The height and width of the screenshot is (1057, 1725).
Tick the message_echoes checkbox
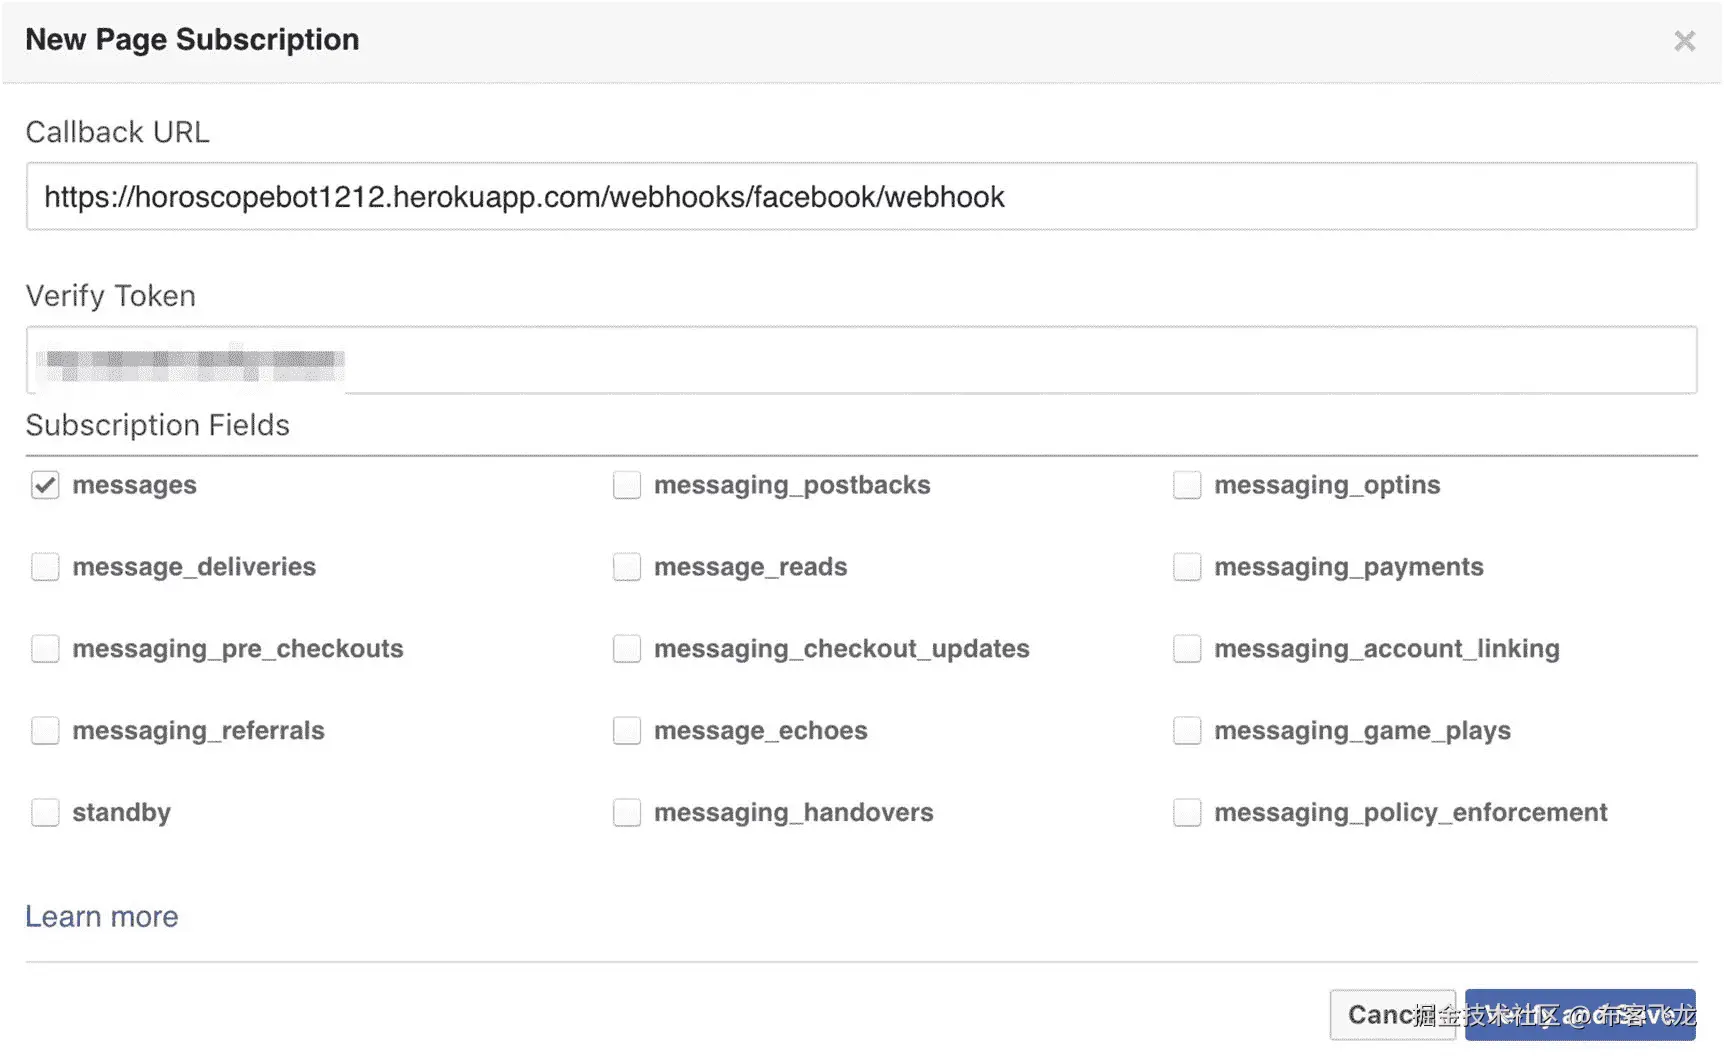627,731
